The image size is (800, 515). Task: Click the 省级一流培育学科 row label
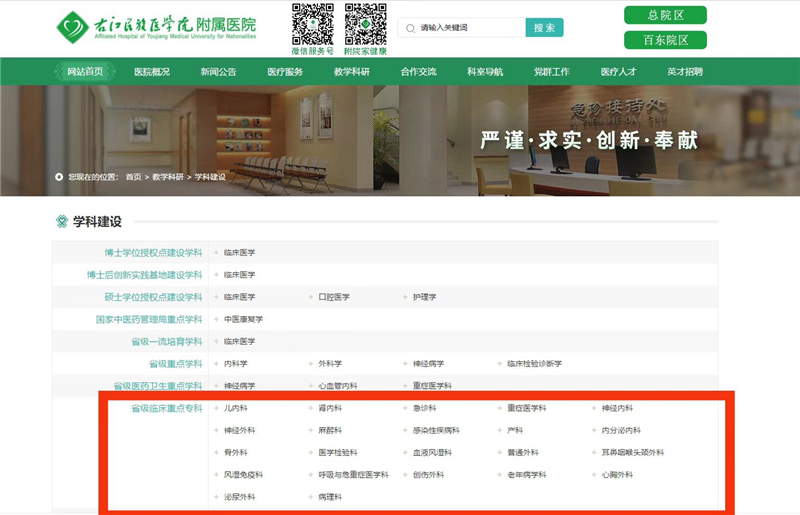[167, 341]
